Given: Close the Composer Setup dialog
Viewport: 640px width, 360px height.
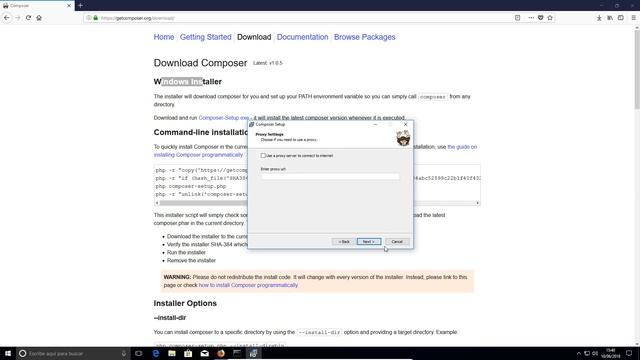Looking at the screenshot, I should [405, 124].
